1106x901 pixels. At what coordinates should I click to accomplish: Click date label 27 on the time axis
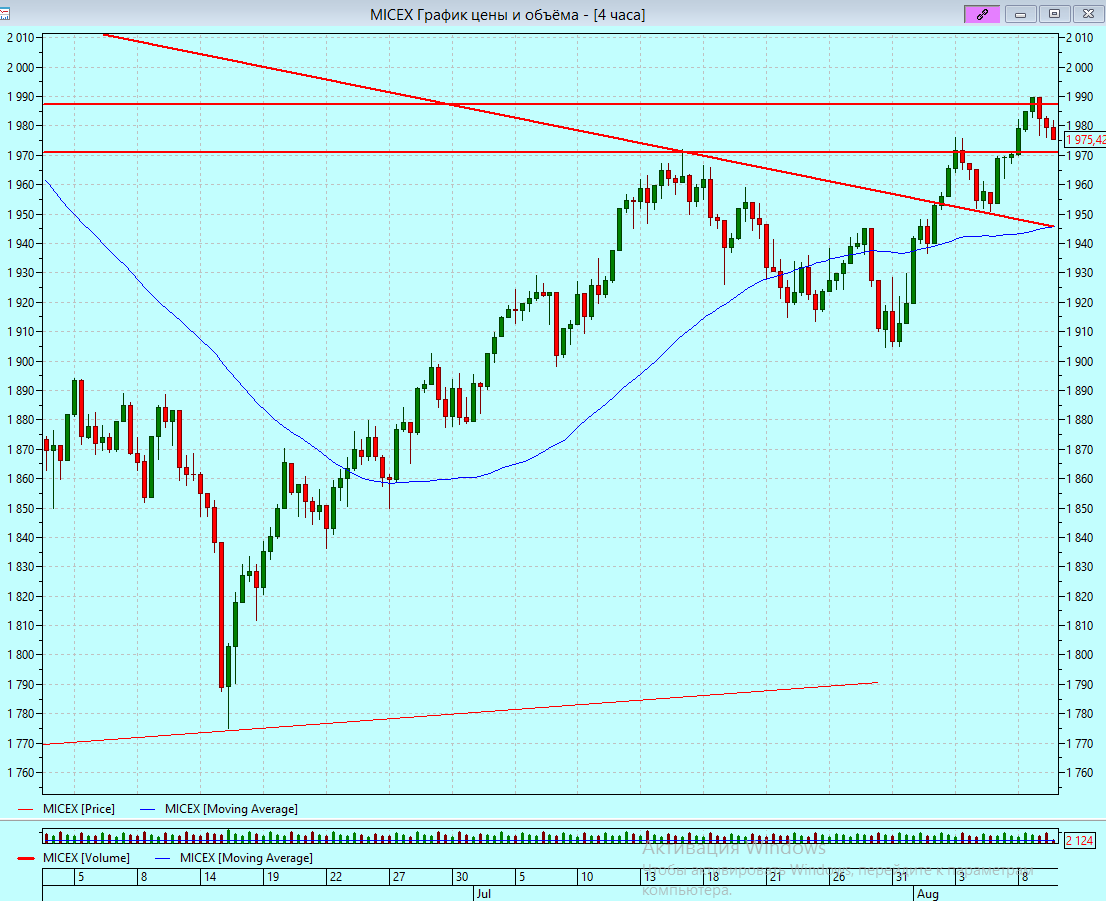[399, 877]
